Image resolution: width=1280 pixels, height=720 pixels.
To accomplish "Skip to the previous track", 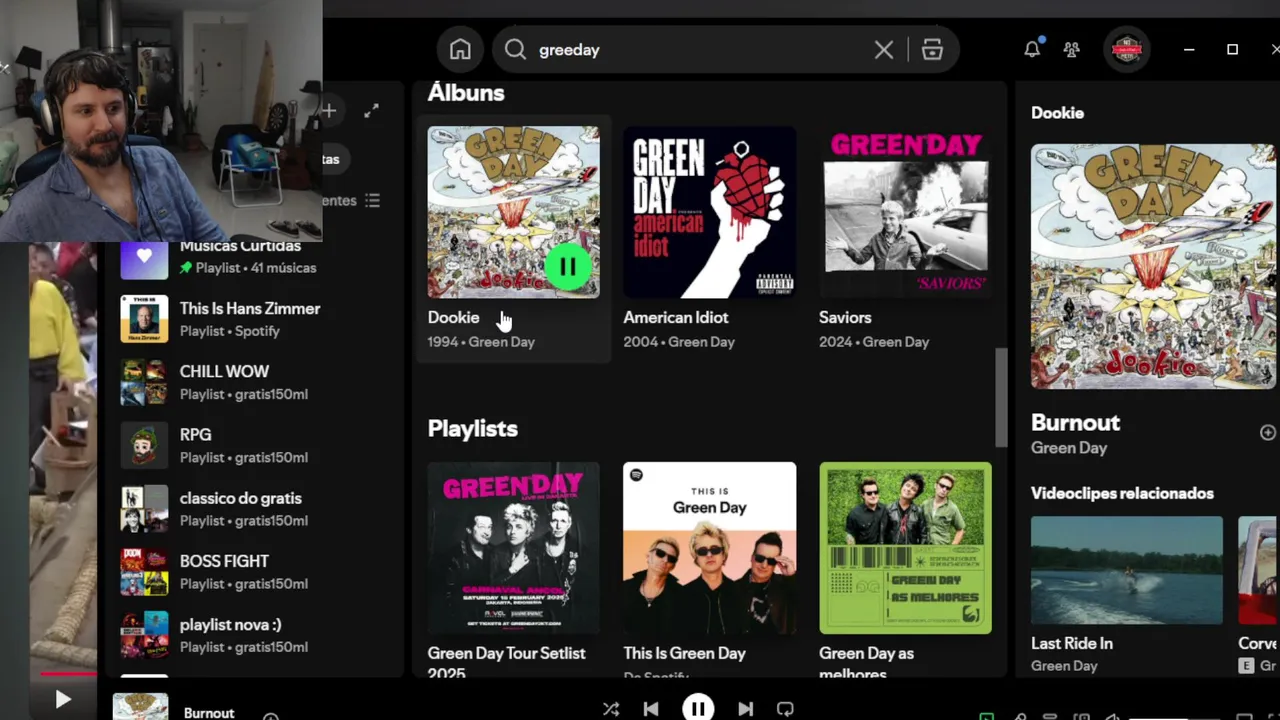I will point(651,709).
